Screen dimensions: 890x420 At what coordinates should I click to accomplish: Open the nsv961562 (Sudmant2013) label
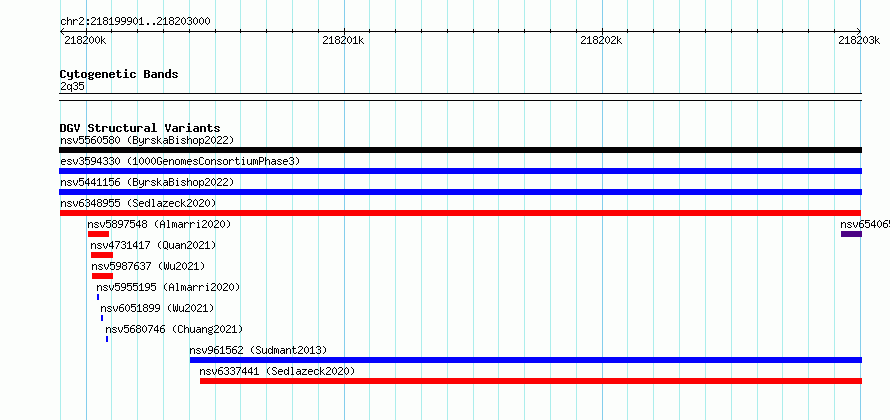[x=258, y=350]
